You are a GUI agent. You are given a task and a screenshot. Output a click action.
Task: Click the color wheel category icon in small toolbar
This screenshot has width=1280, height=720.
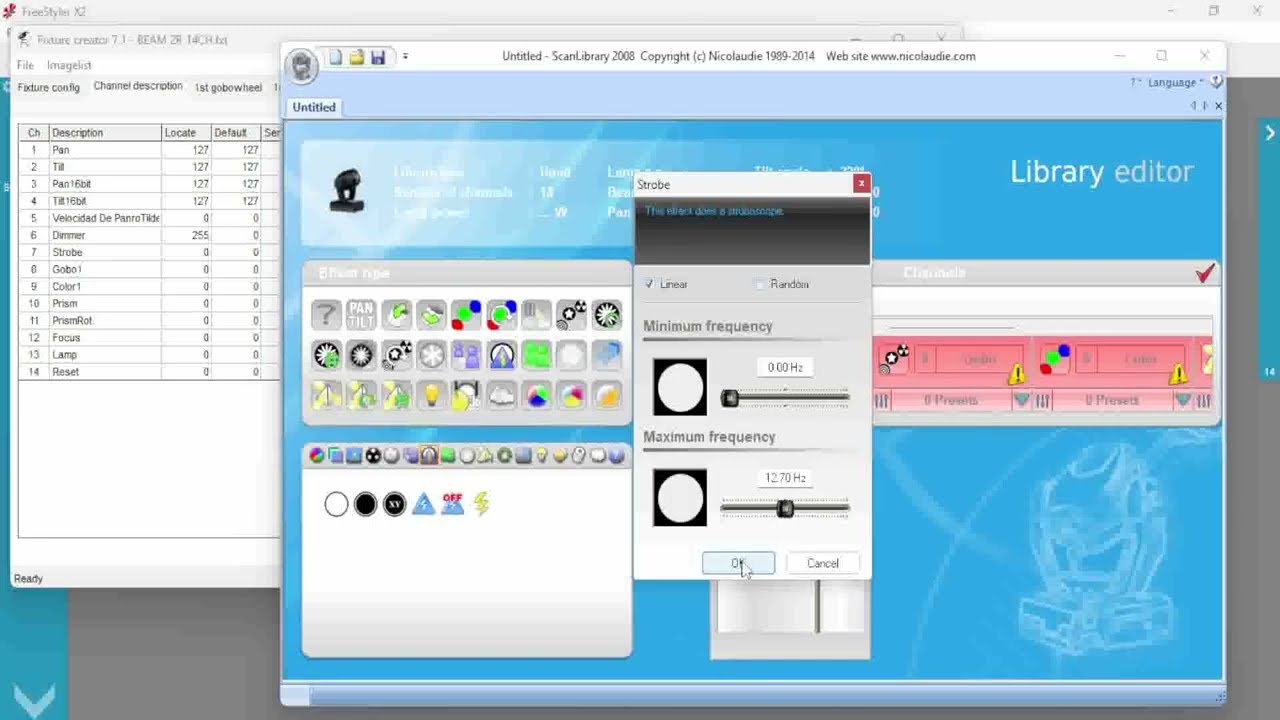317,455
